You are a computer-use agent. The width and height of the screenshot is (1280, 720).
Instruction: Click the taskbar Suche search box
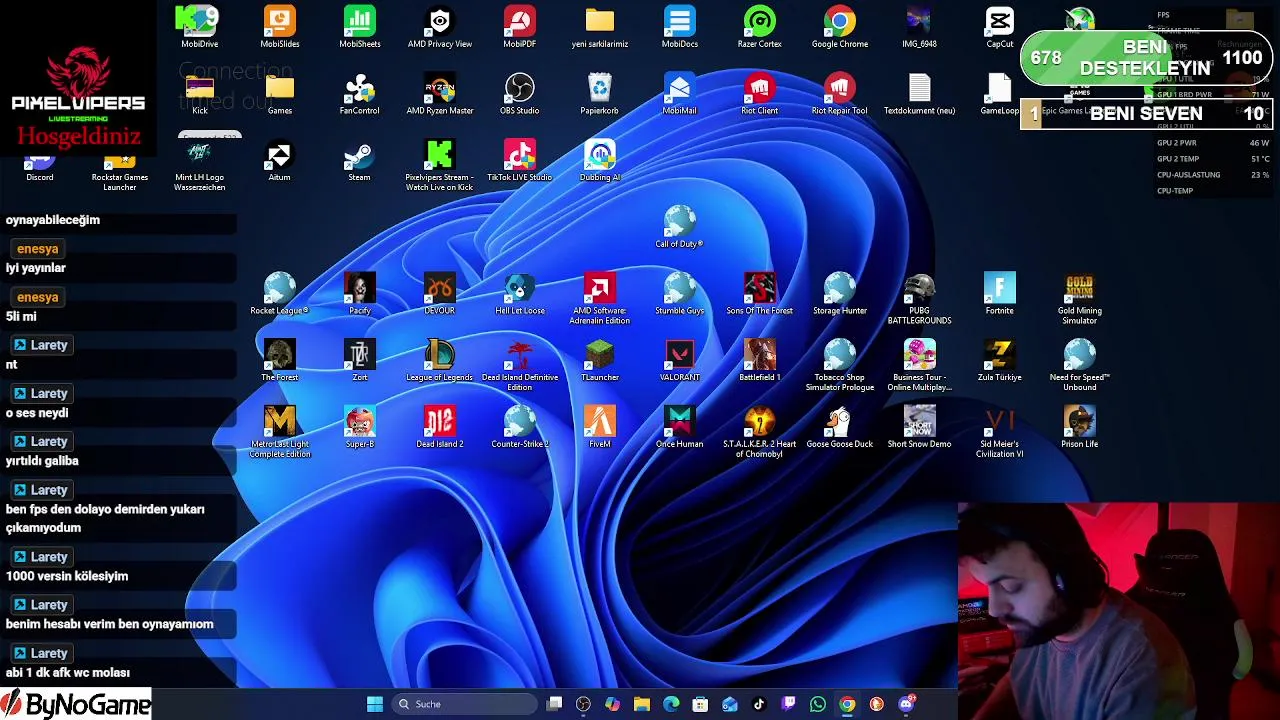pos(465,704)
